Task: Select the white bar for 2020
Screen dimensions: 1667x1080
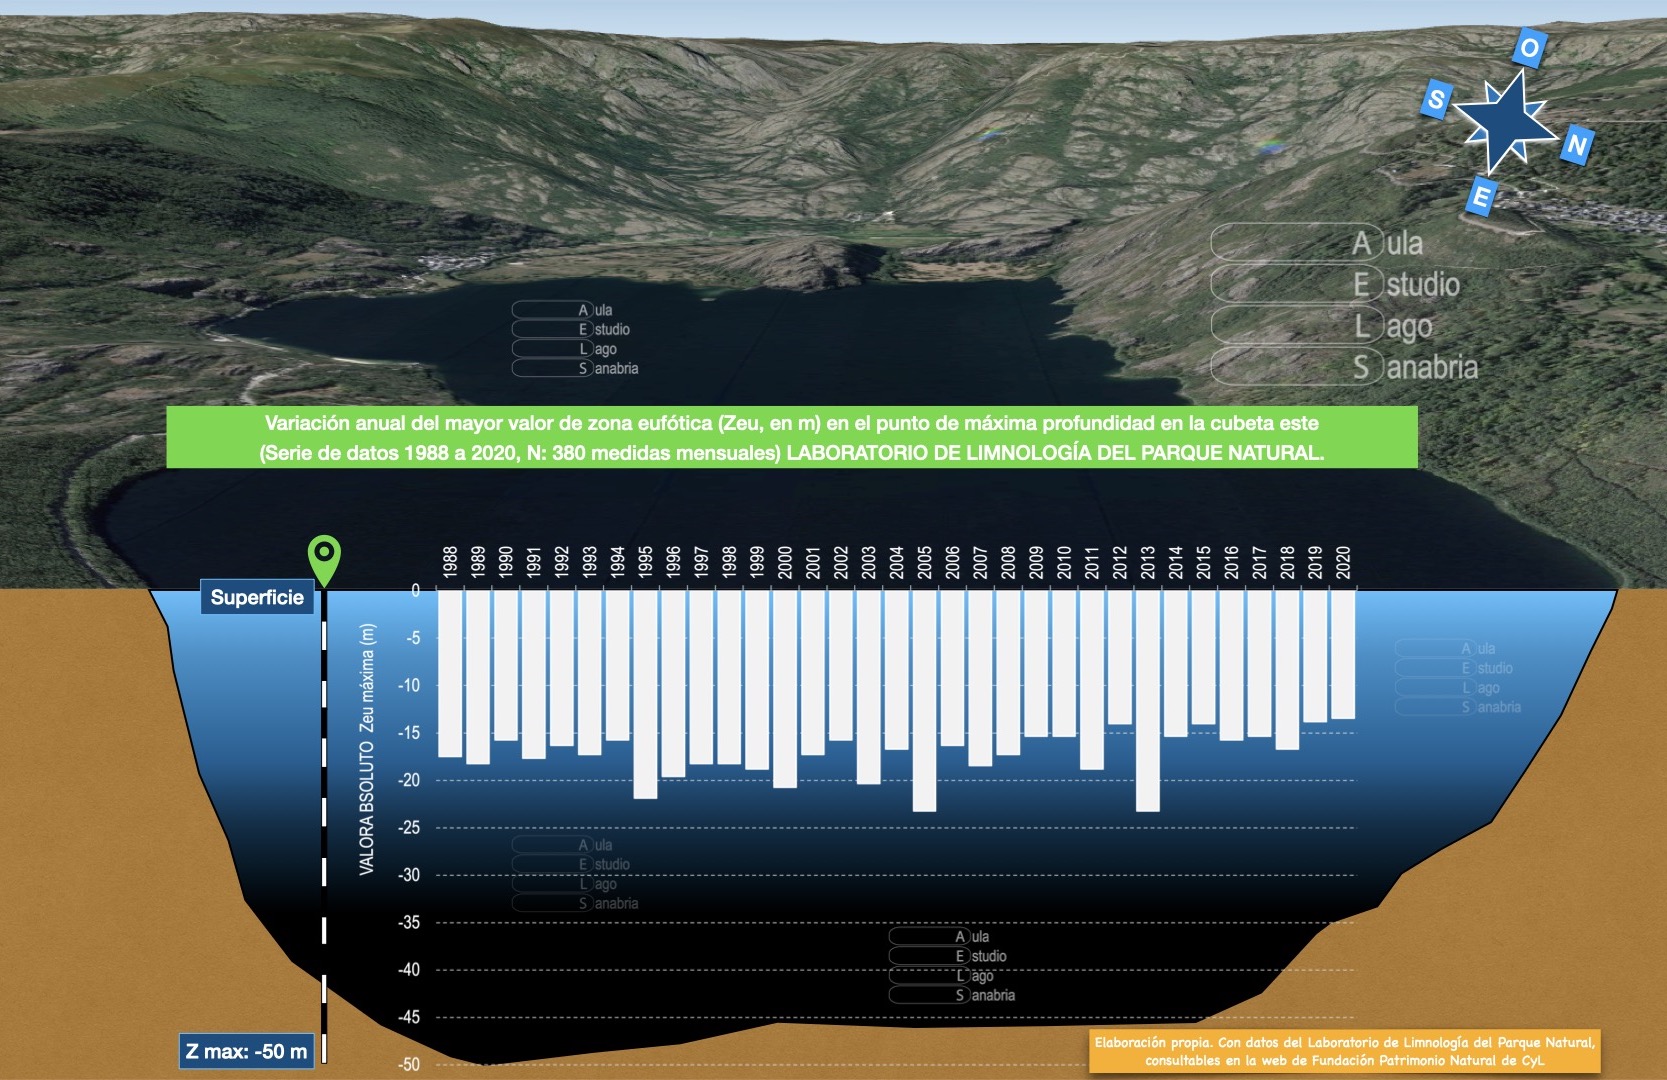Action: click(x=1343, y=654)
